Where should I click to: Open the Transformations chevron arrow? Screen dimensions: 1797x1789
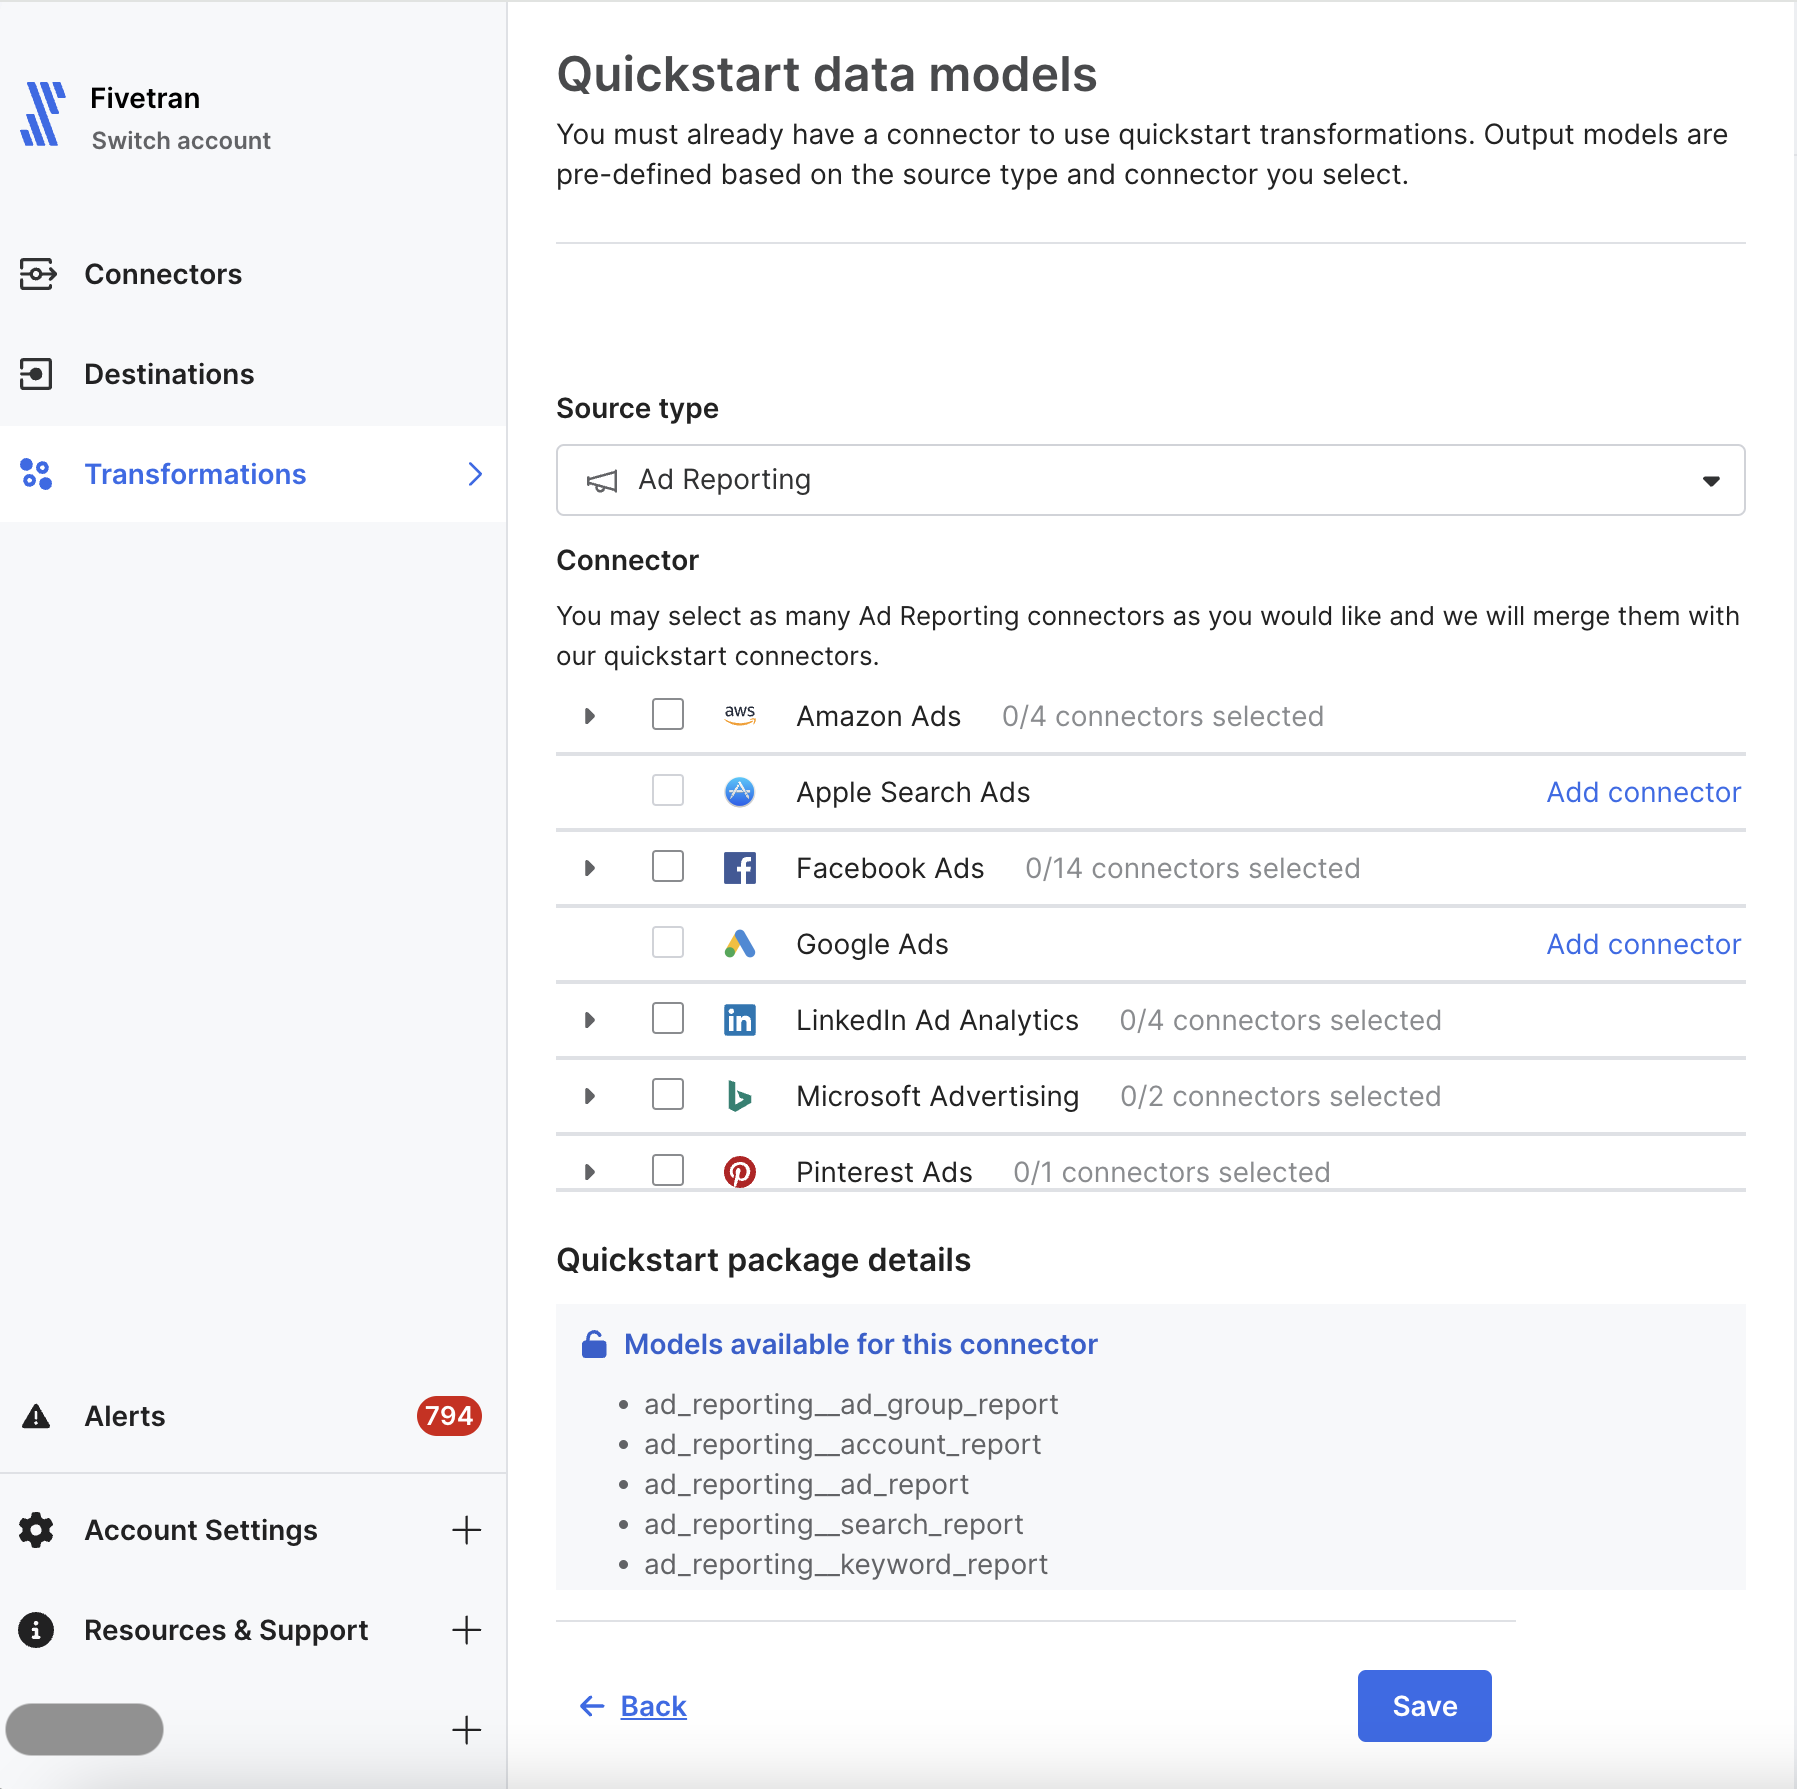(x=475, y=474)
